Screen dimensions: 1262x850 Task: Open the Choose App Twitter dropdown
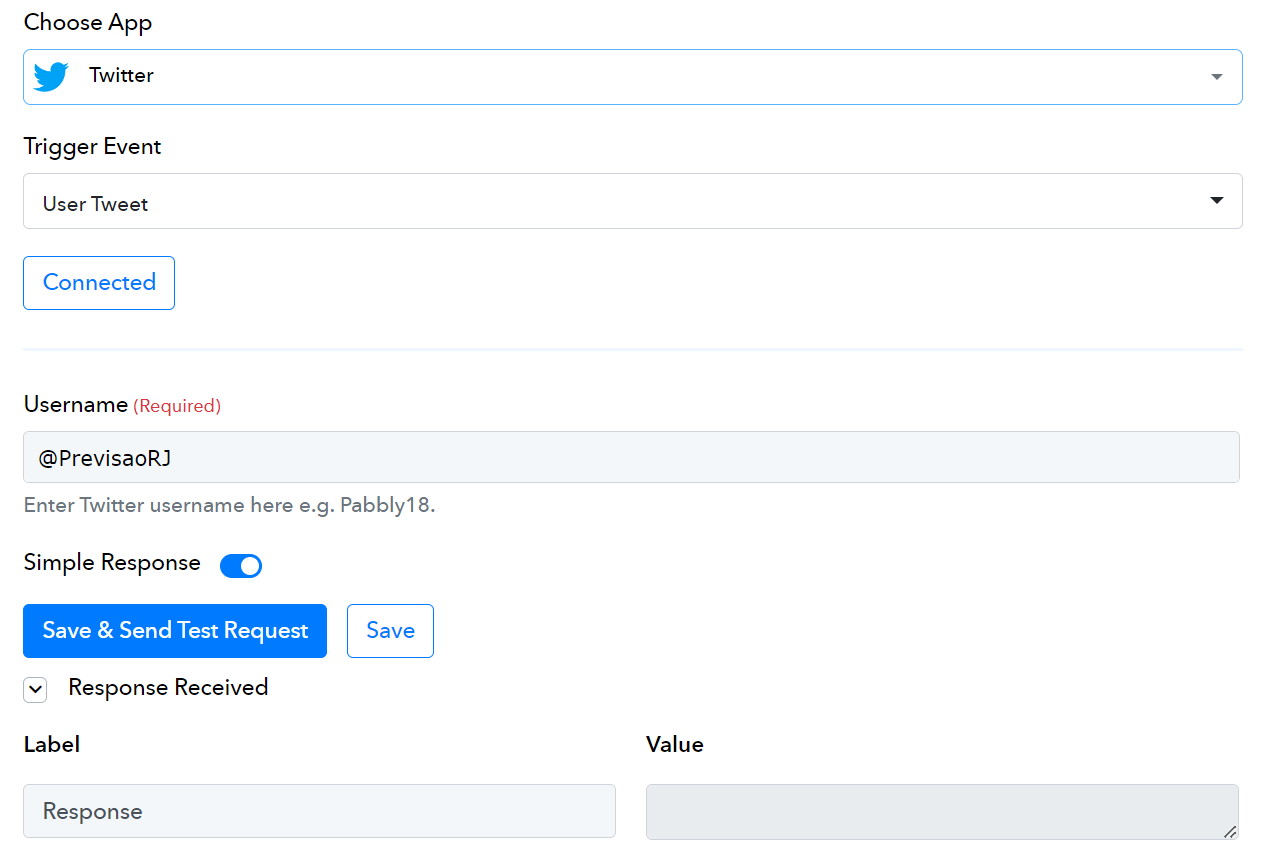[x=632, y=77]
